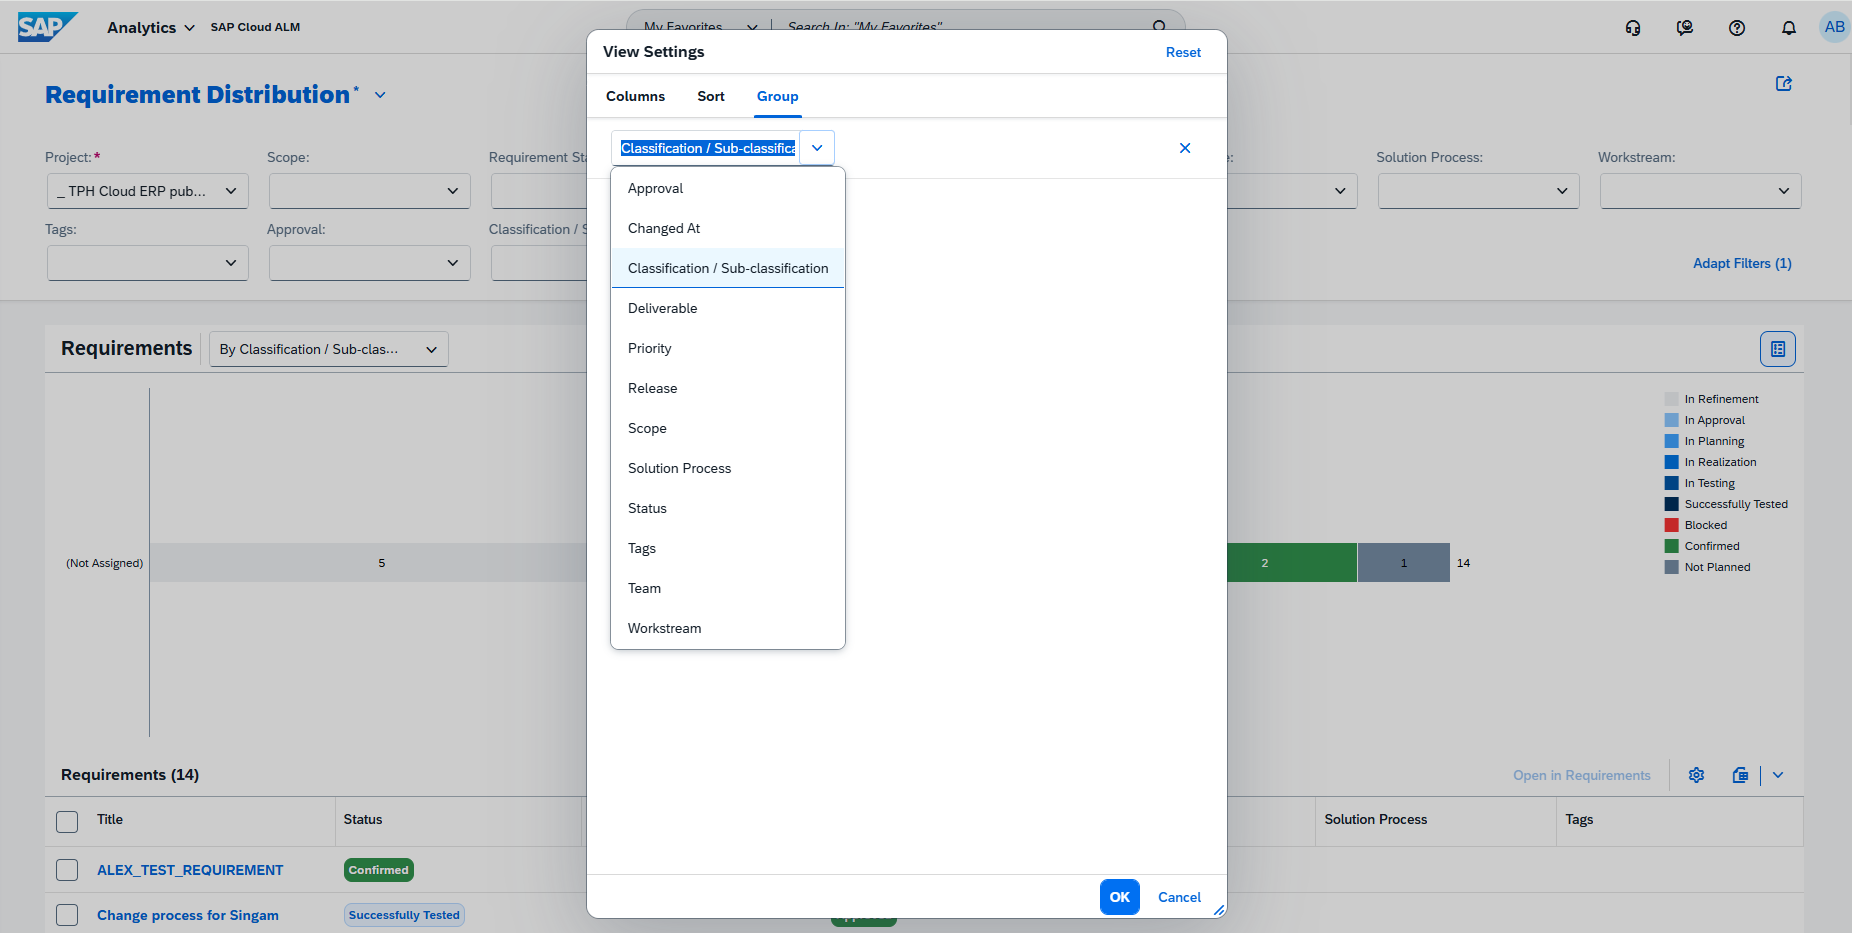
Task: Open the support headset icon
Action: 1633,28
